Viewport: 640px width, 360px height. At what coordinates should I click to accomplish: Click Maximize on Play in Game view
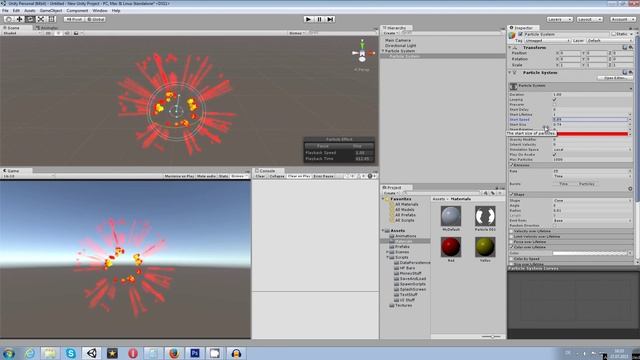(x=179, y=176)
